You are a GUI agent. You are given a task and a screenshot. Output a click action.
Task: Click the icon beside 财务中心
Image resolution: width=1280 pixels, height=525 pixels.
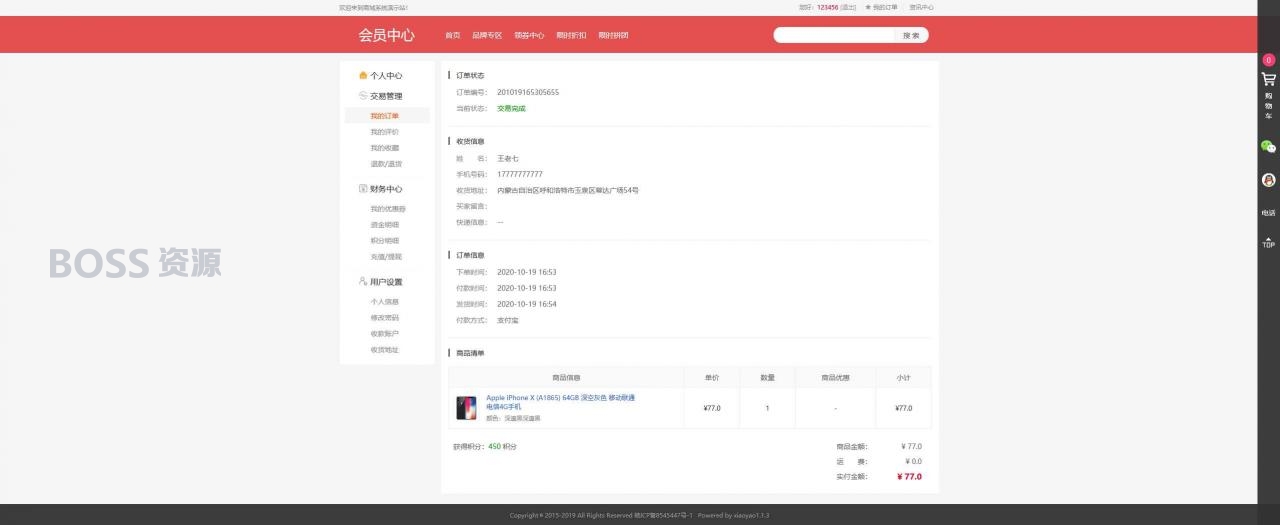pos(363,188)
